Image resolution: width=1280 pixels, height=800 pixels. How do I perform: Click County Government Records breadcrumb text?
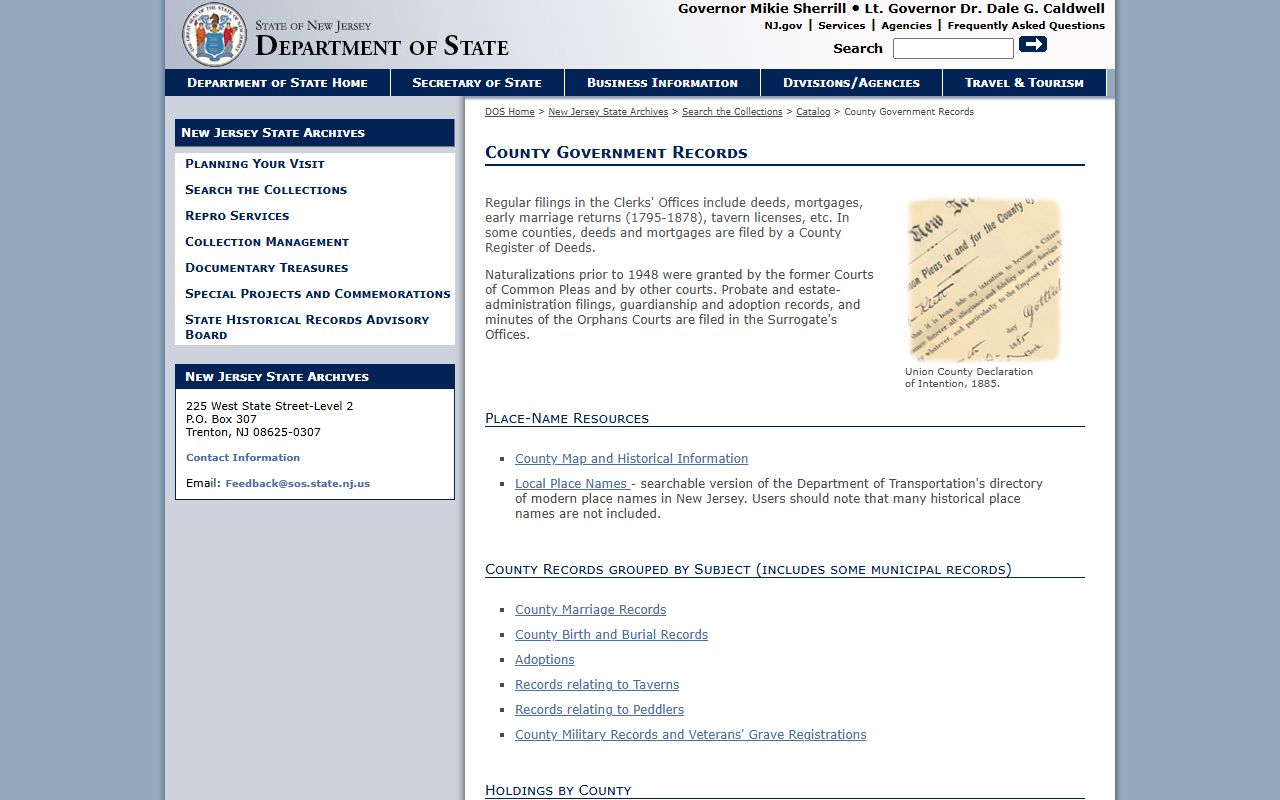(x=909, y=112)
